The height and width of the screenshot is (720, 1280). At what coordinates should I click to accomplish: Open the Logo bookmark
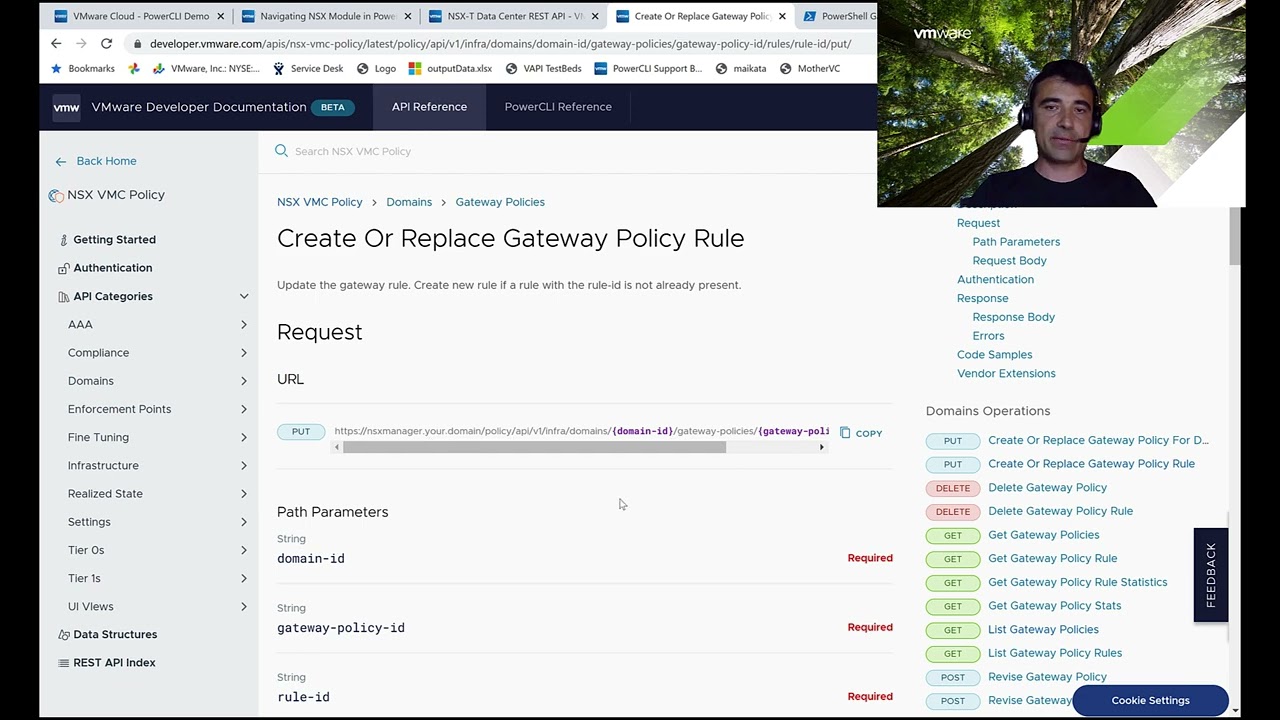pyautogui.click(x=376, y=68)
